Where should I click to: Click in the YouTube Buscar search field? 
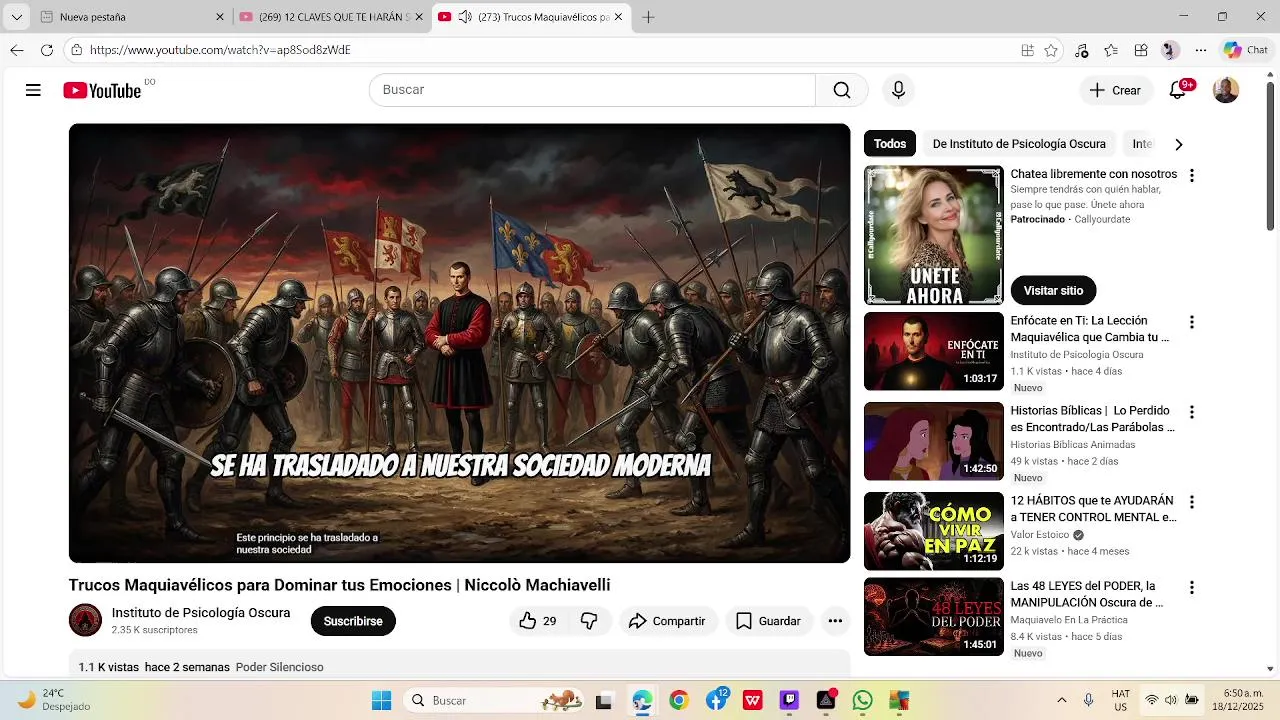point(592,90)
